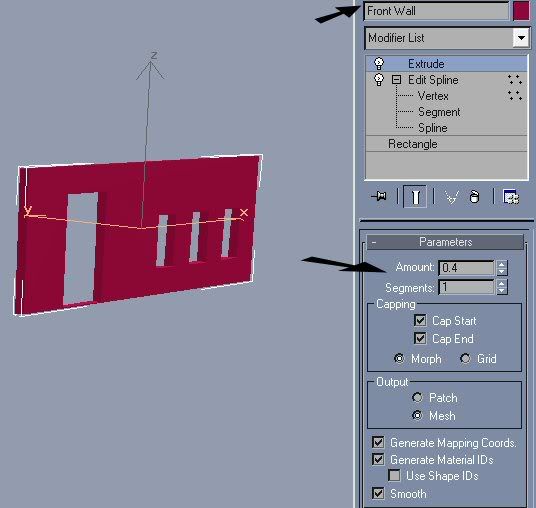
Task: Click the Pin Stack icon
Action: [379, 197]
